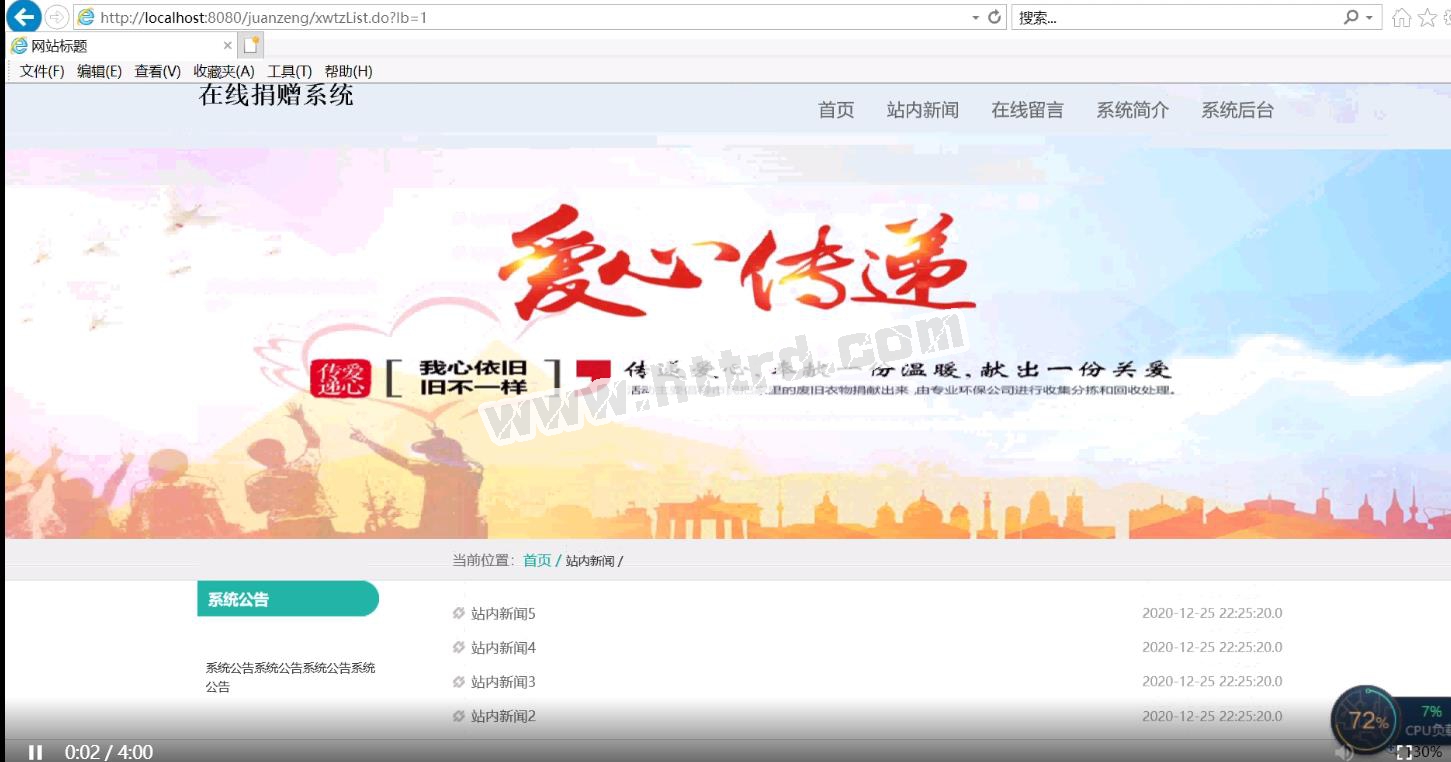Click the 首页 breadcrumb link
1451x762 pixels.
click(x=537, y=560)
